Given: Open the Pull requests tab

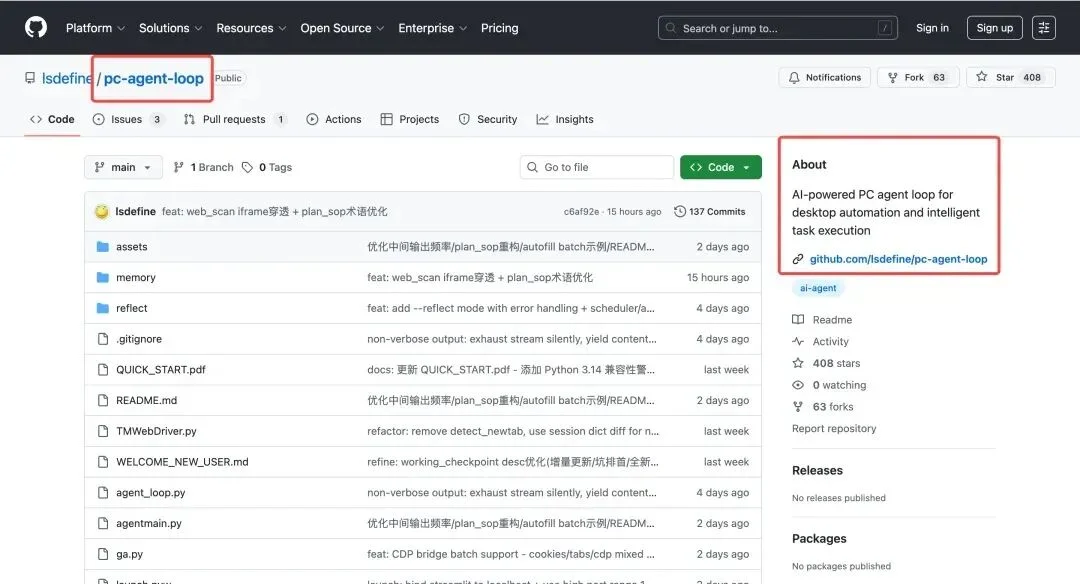Looking at the screenshot, I should pos(232,119).
